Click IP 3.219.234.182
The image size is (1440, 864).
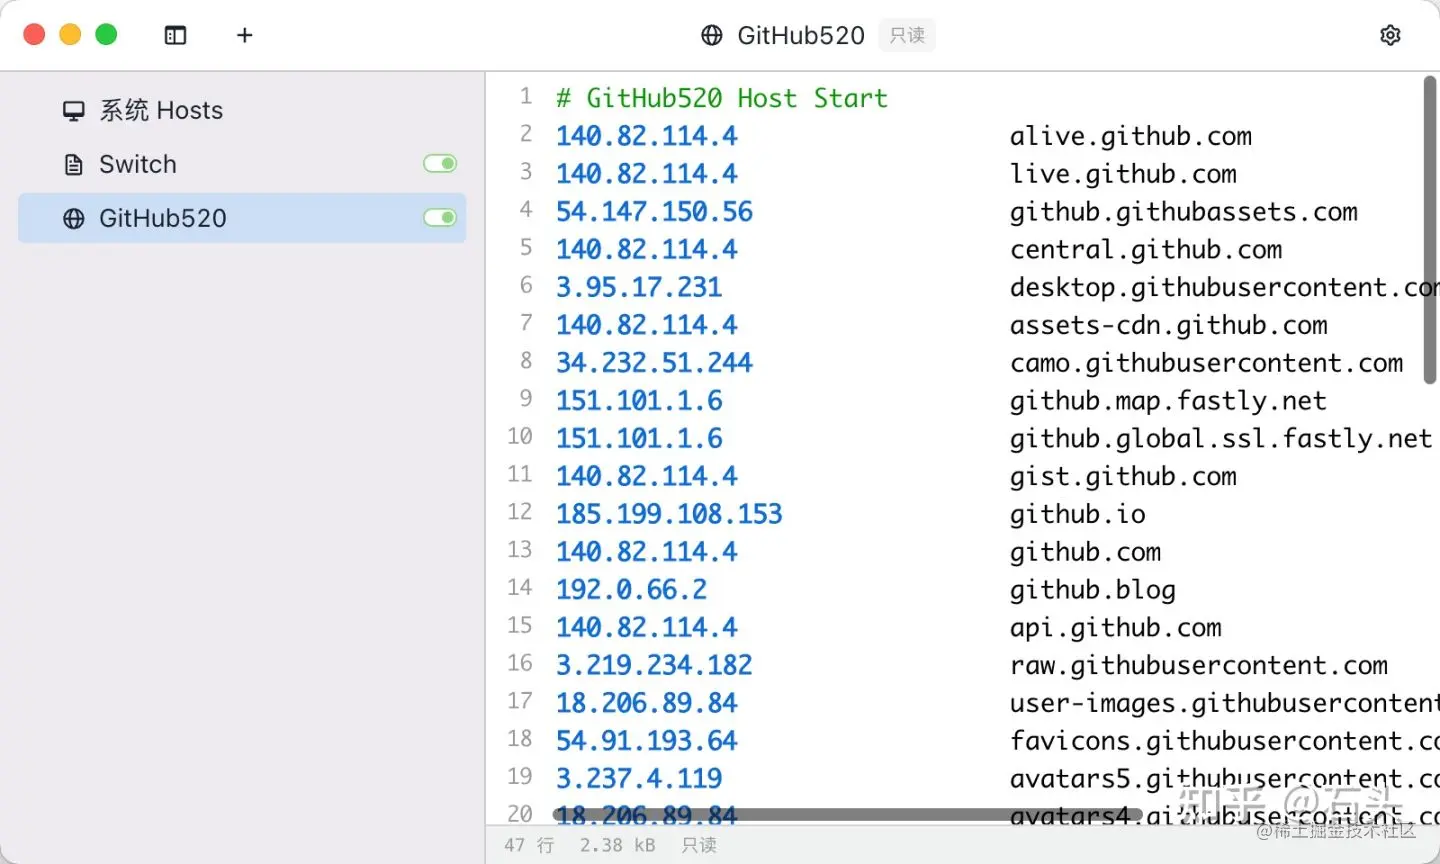click(x=654, y=666)
